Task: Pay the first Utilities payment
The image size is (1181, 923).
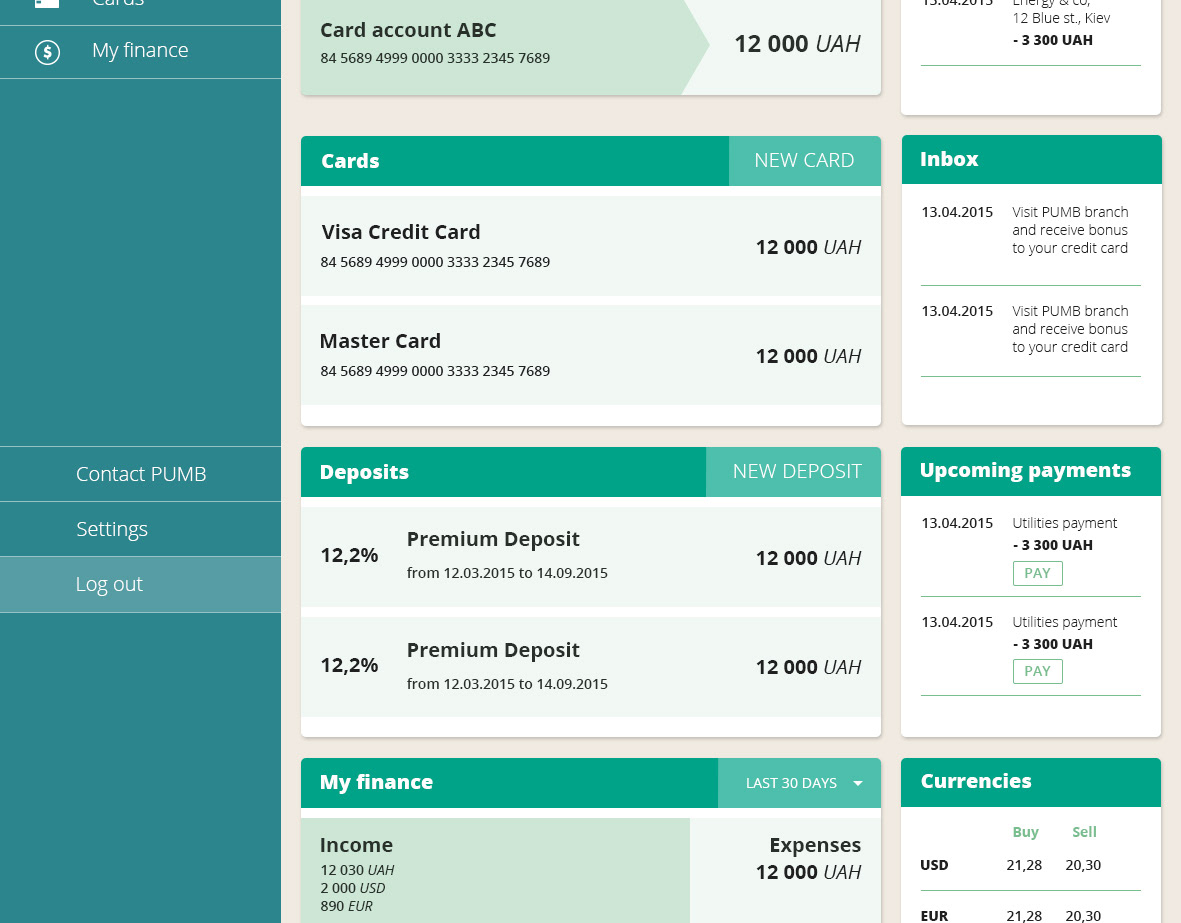Action: click(1037, 573)
